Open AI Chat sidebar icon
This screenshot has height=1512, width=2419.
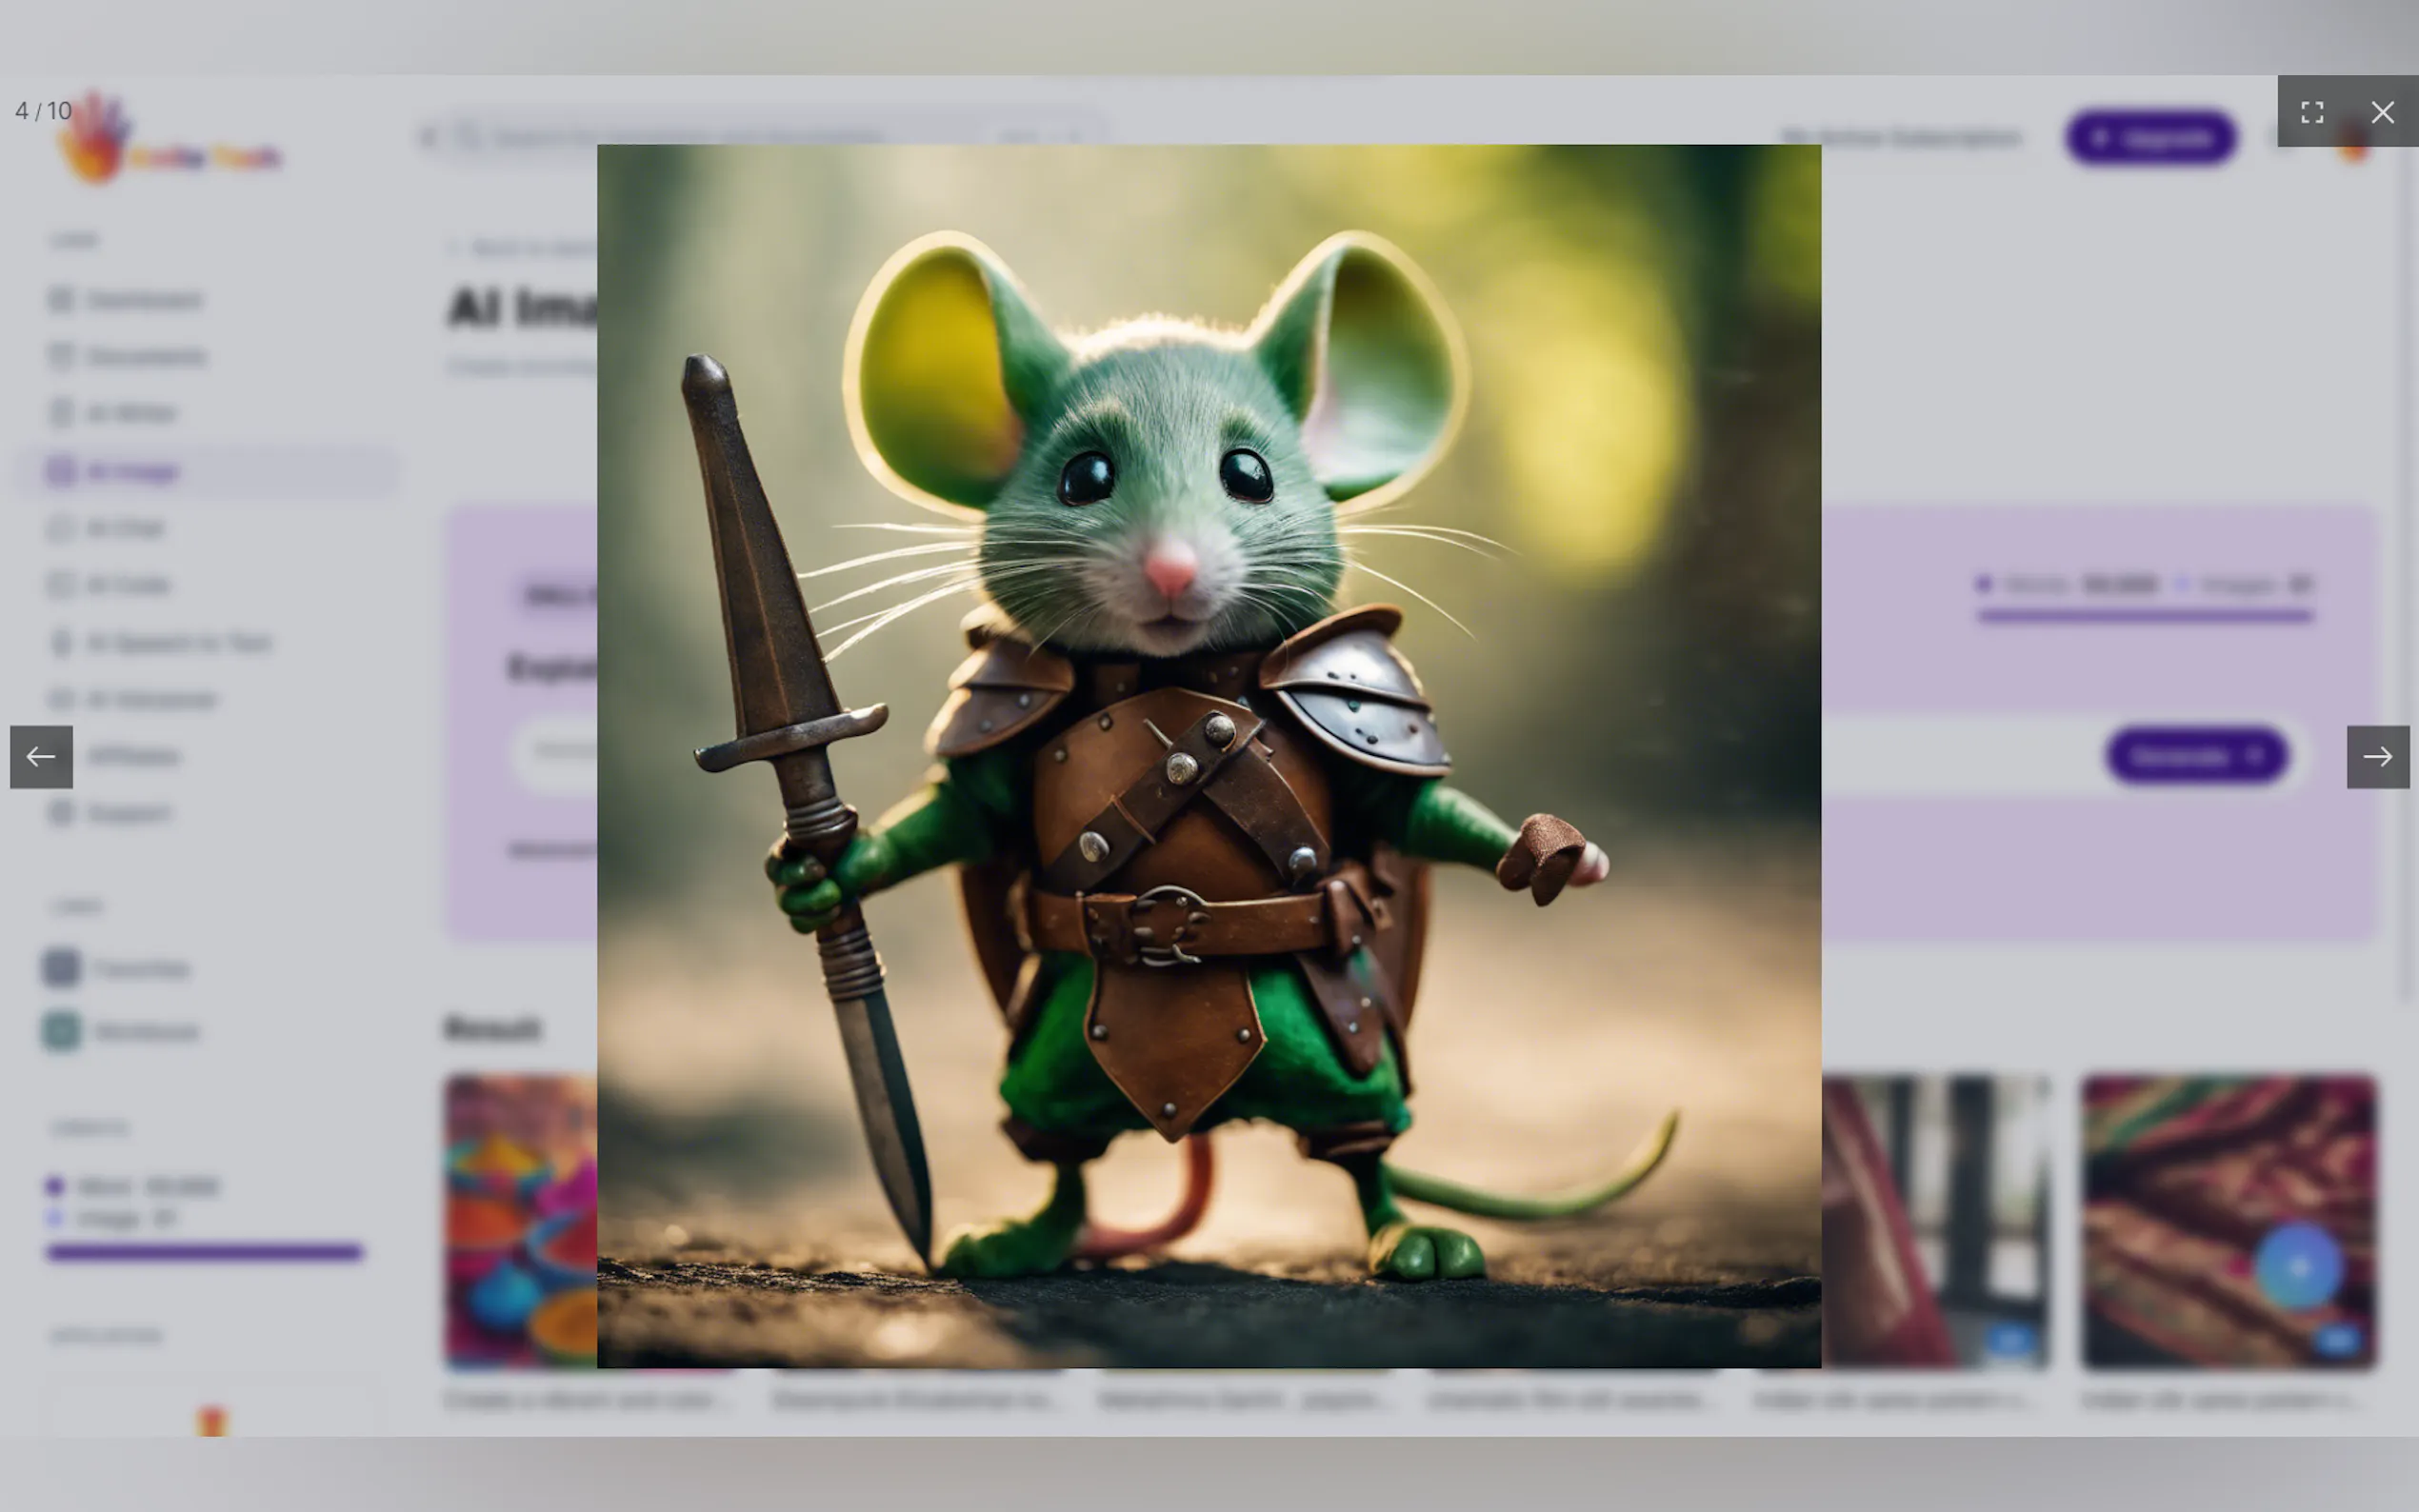coord(62,528)
